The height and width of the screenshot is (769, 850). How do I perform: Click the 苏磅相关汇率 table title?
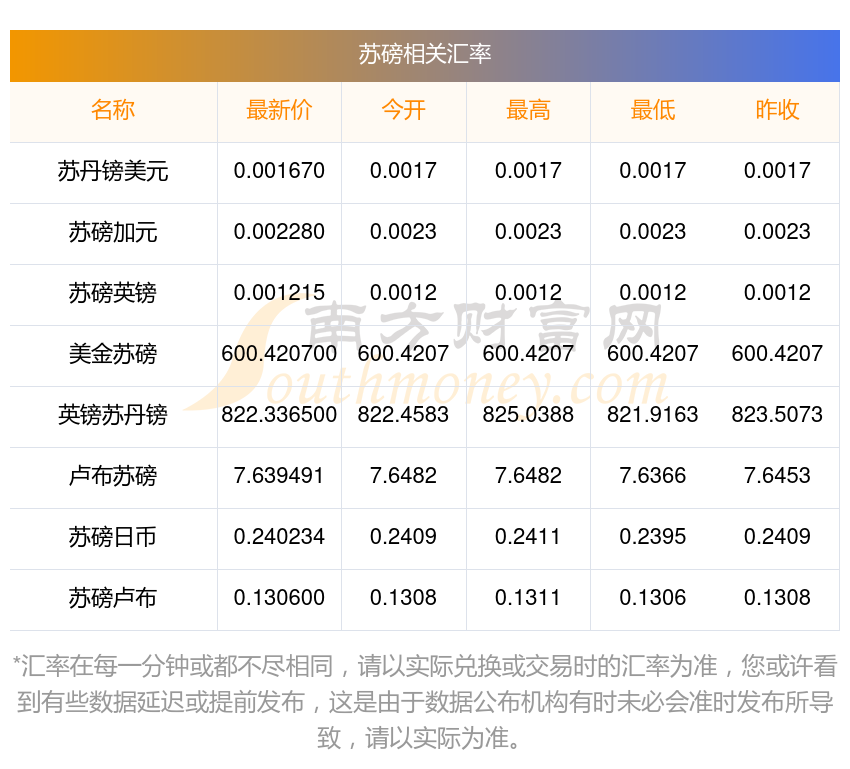point(424,54)
